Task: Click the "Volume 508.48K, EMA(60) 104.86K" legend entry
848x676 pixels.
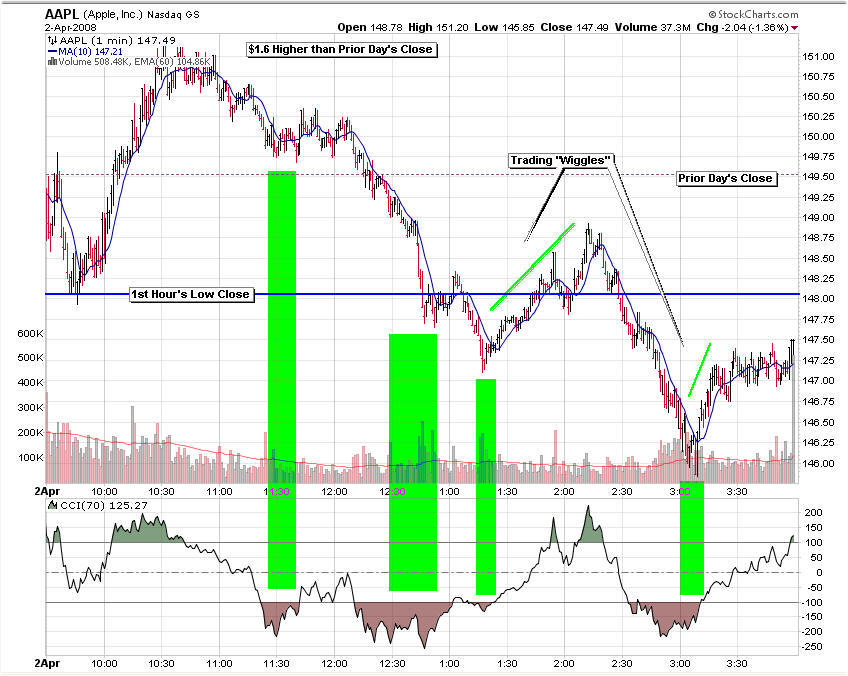Action: [x=134, y=62]
